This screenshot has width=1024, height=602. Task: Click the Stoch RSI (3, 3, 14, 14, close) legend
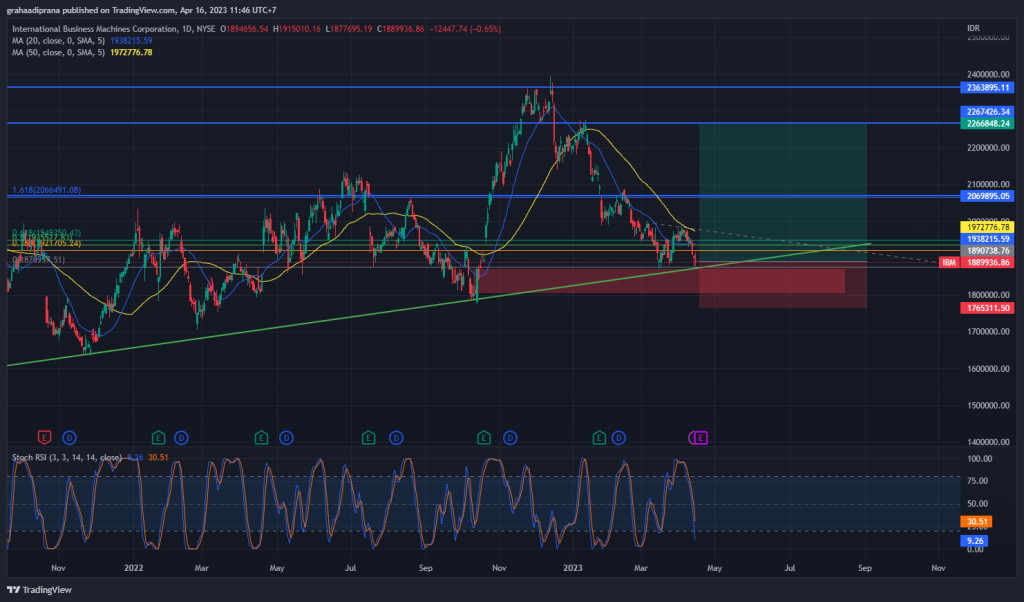pos(67,457)
